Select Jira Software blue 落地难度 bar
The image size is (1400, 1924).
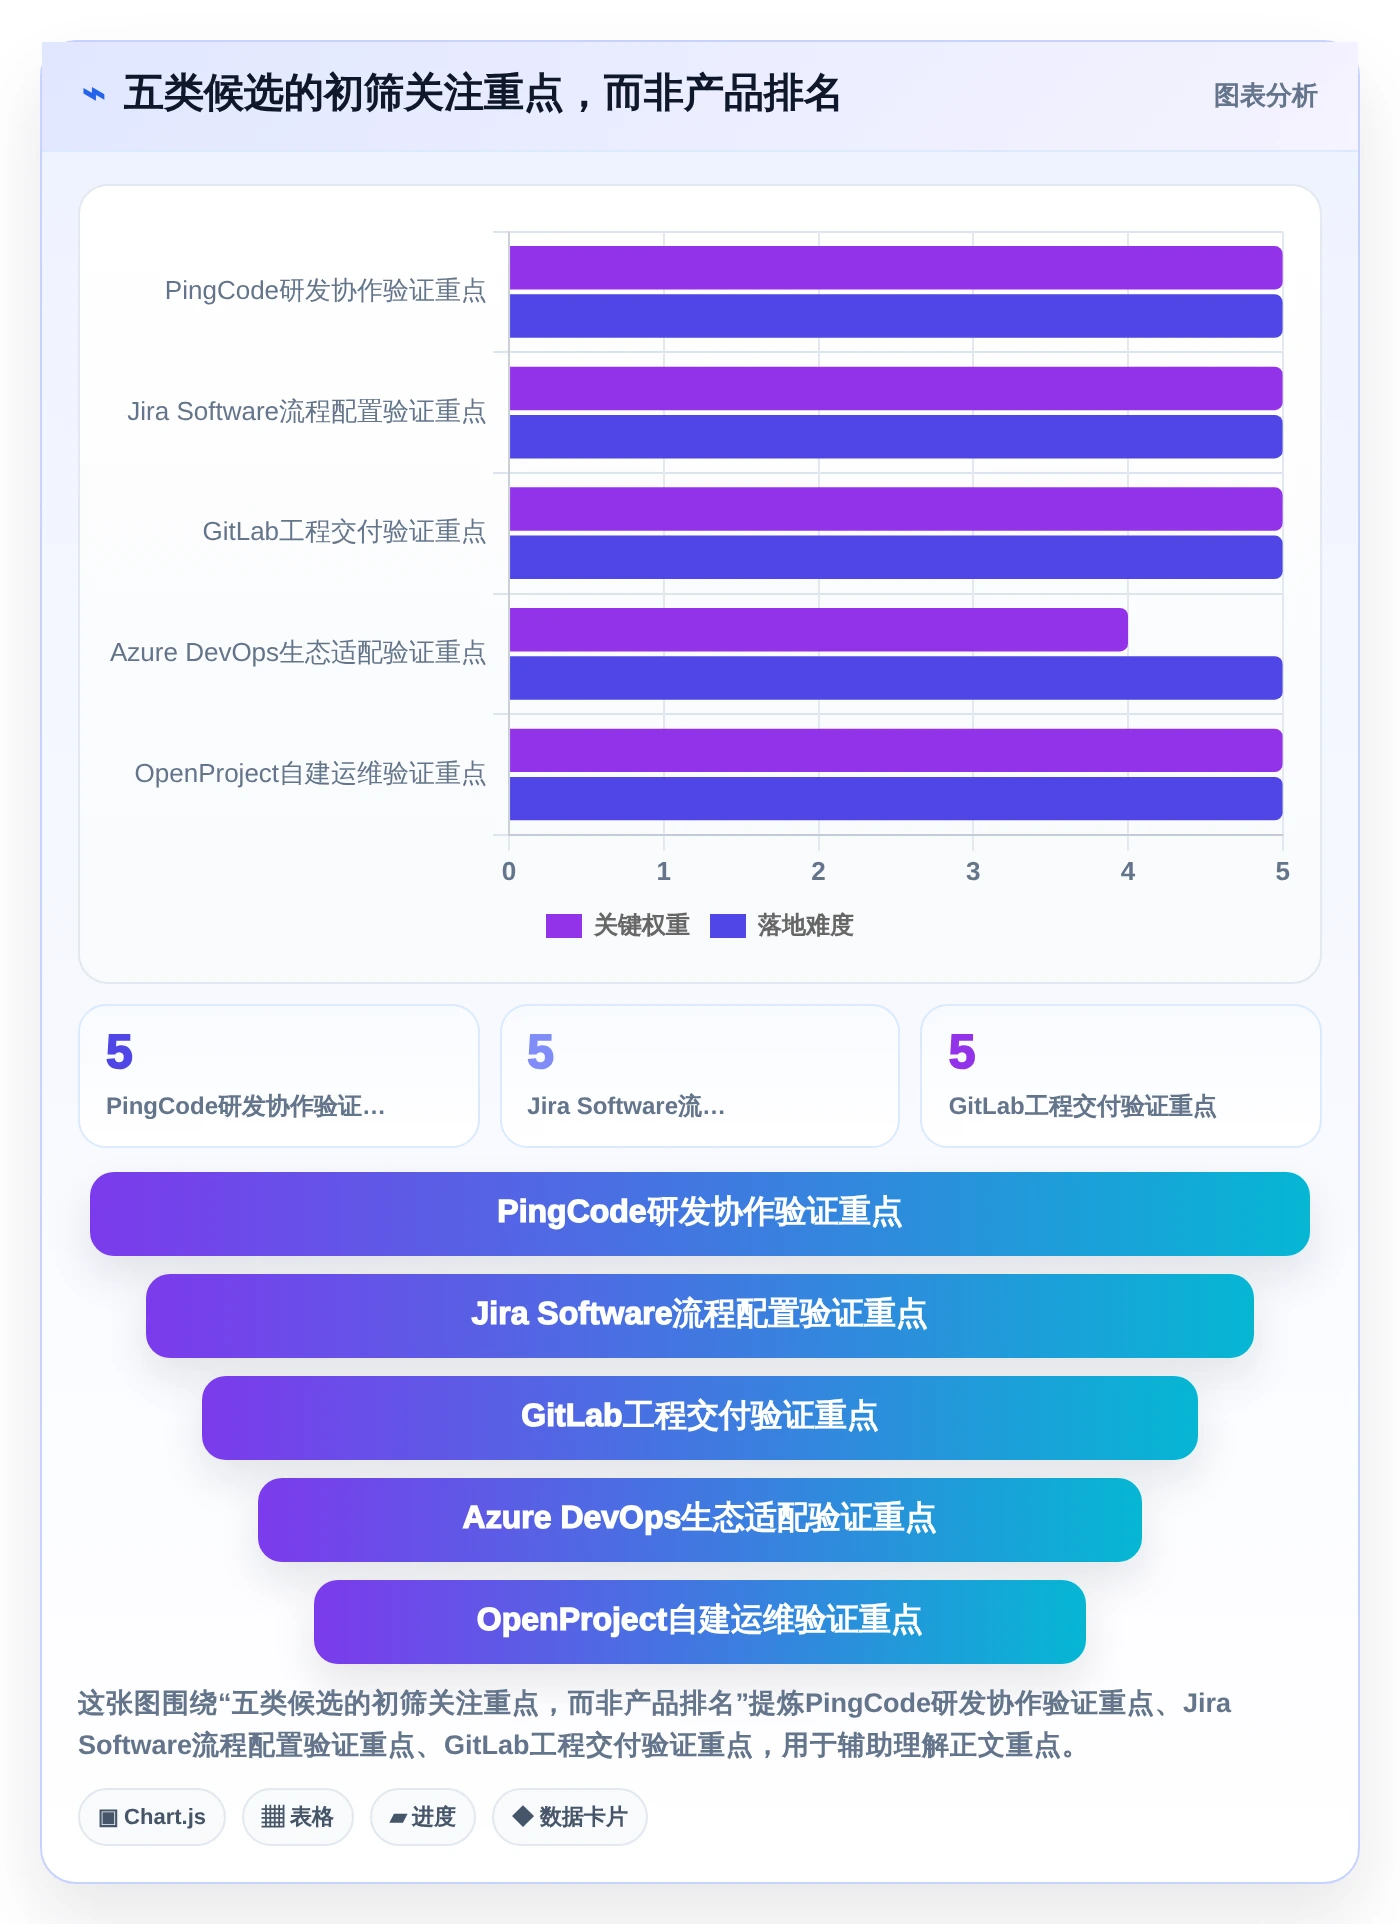click(x=896, y=437)
